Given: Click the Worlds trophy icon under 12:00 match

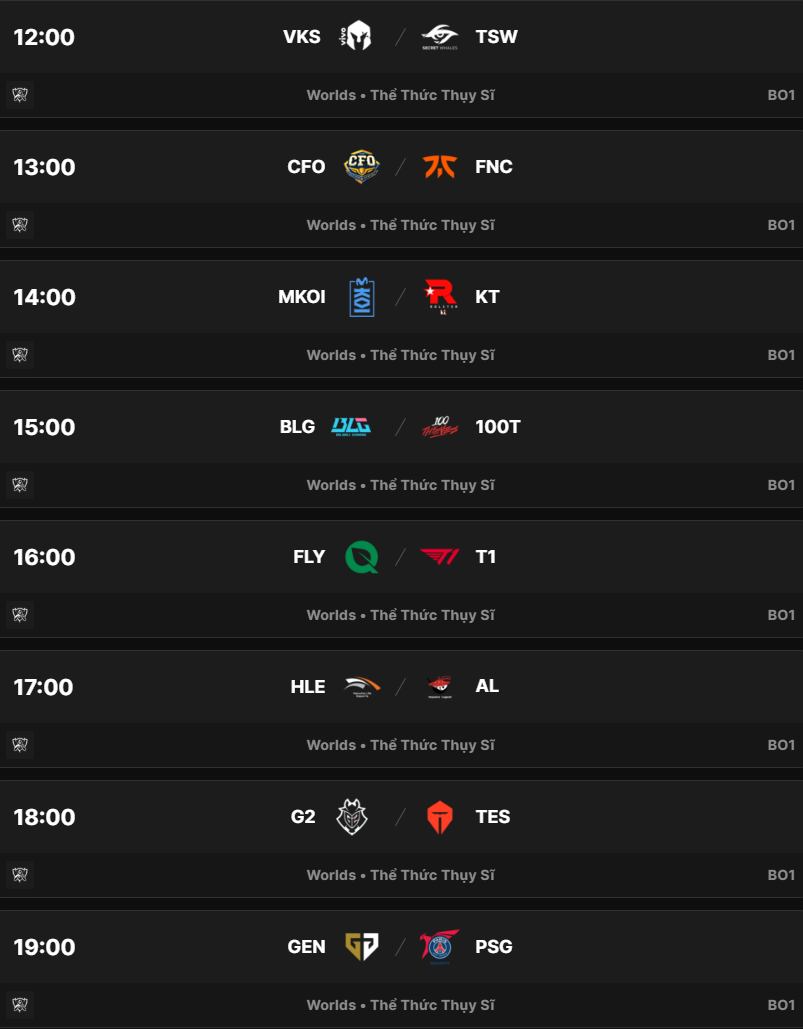Looking at the screenshot, I should (x=20, y=95).
